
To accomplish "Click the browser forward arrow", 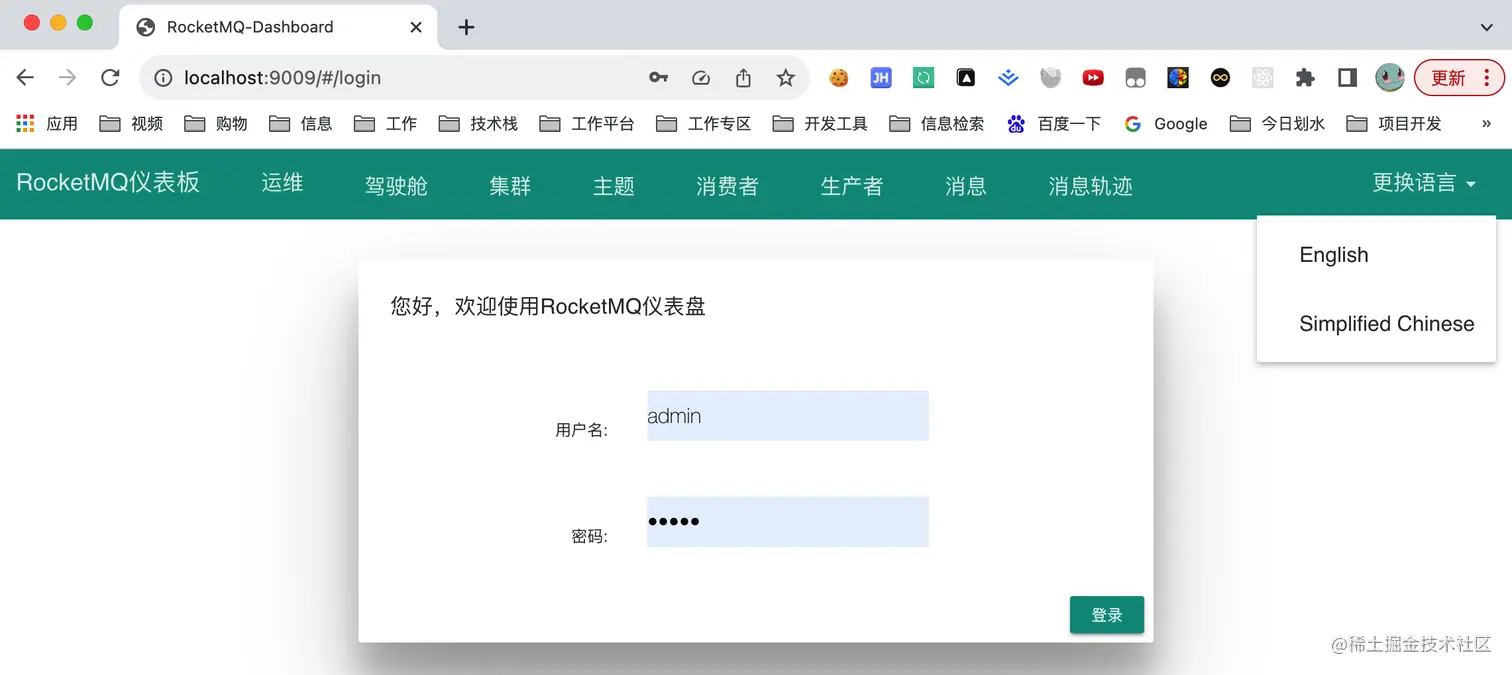I will (68, 78).
